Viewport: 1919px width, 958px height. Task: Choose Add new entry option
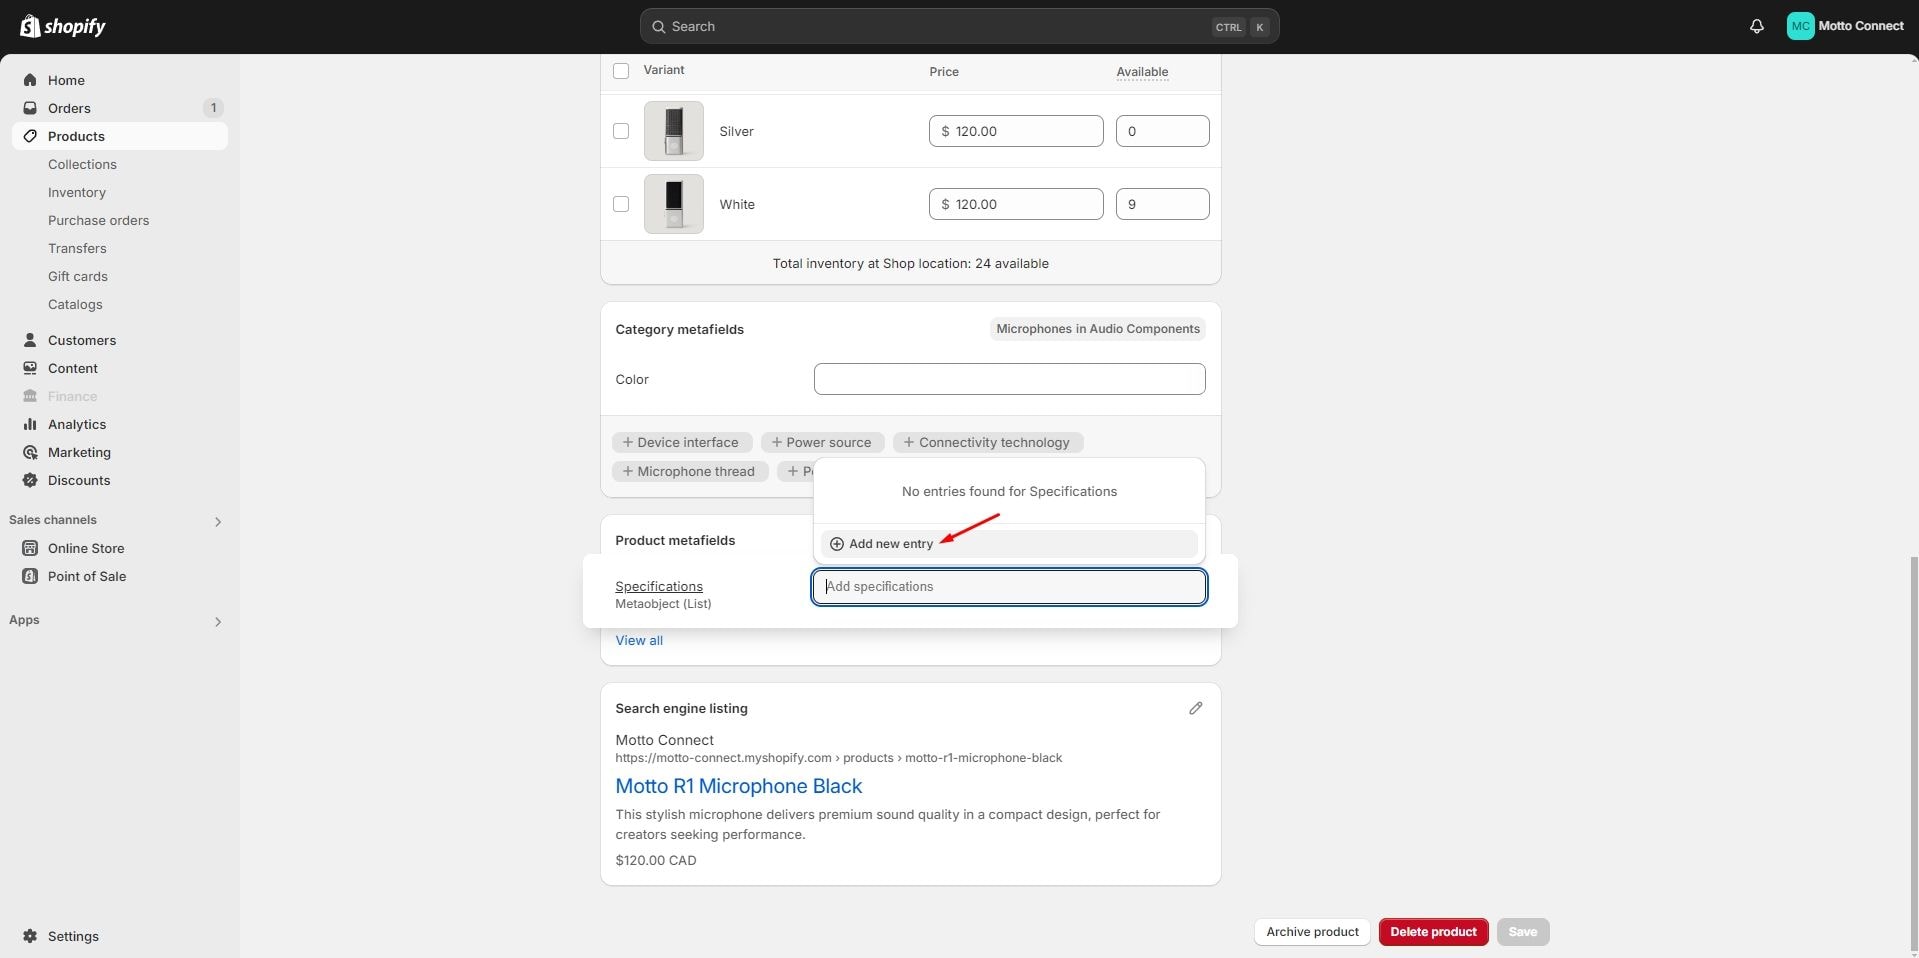[x=890, y=544]
